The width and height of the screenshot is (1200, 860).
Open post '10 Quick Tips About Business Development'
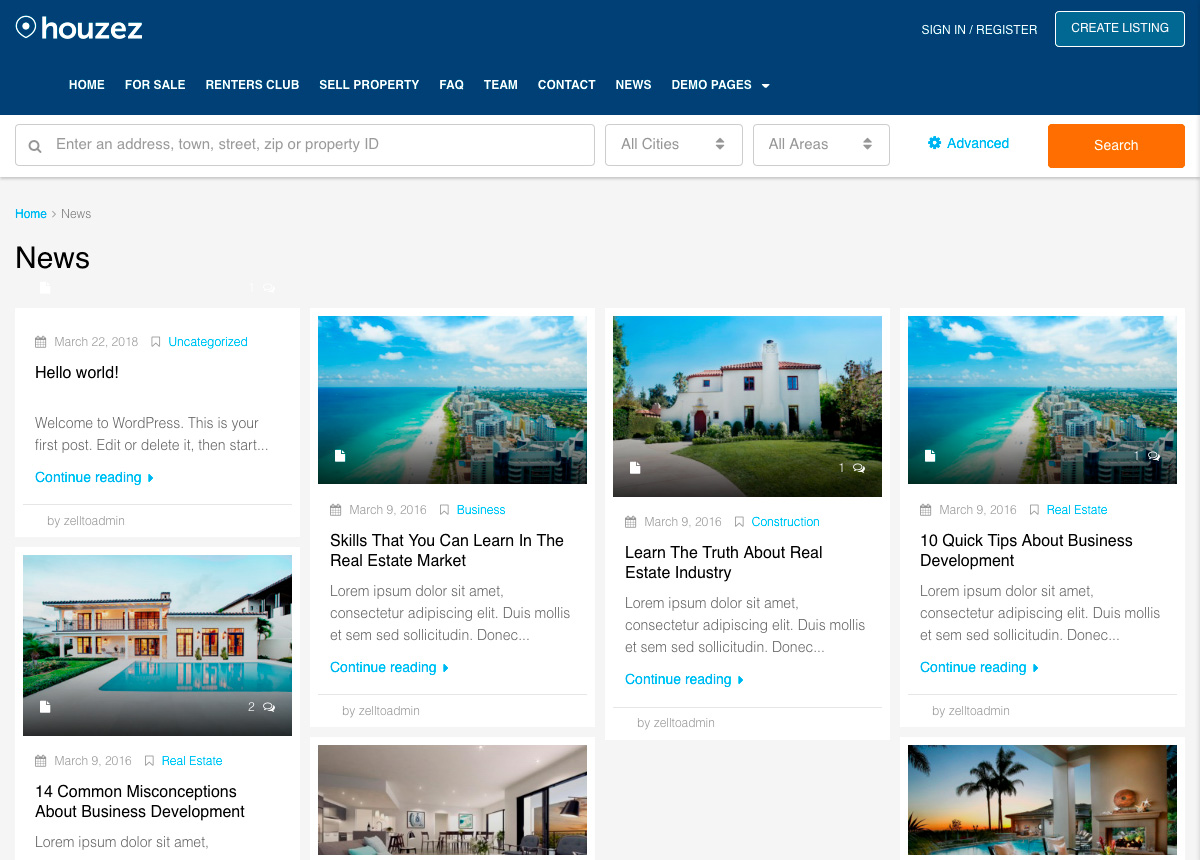click(1026, 550)
